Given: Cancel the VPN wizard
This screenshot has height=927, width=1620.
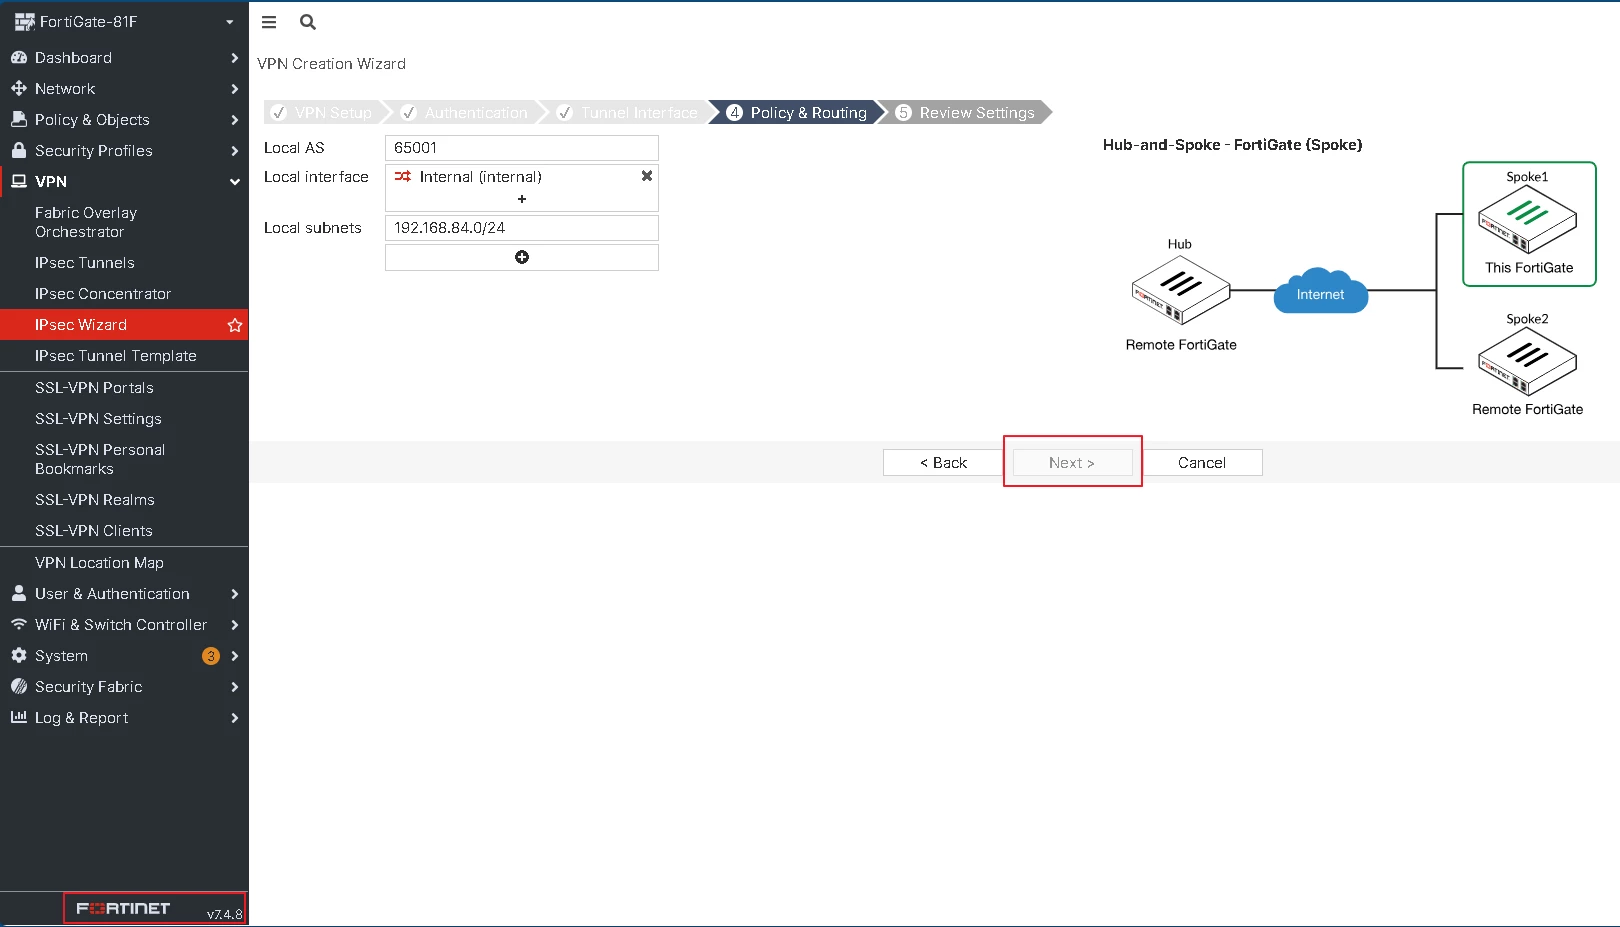Looking at the screenshot, I should [1202, 463].
